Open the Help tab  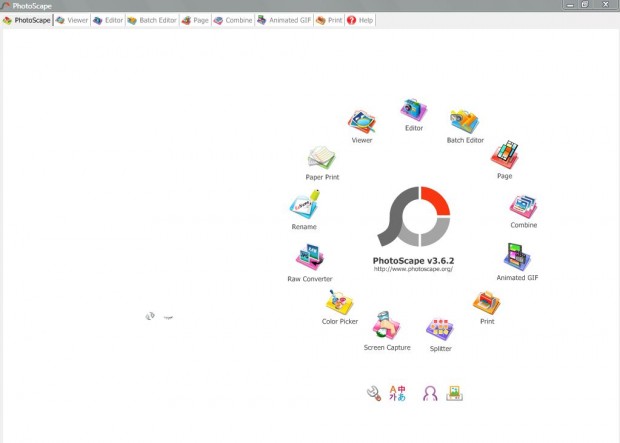pos(360,20)
